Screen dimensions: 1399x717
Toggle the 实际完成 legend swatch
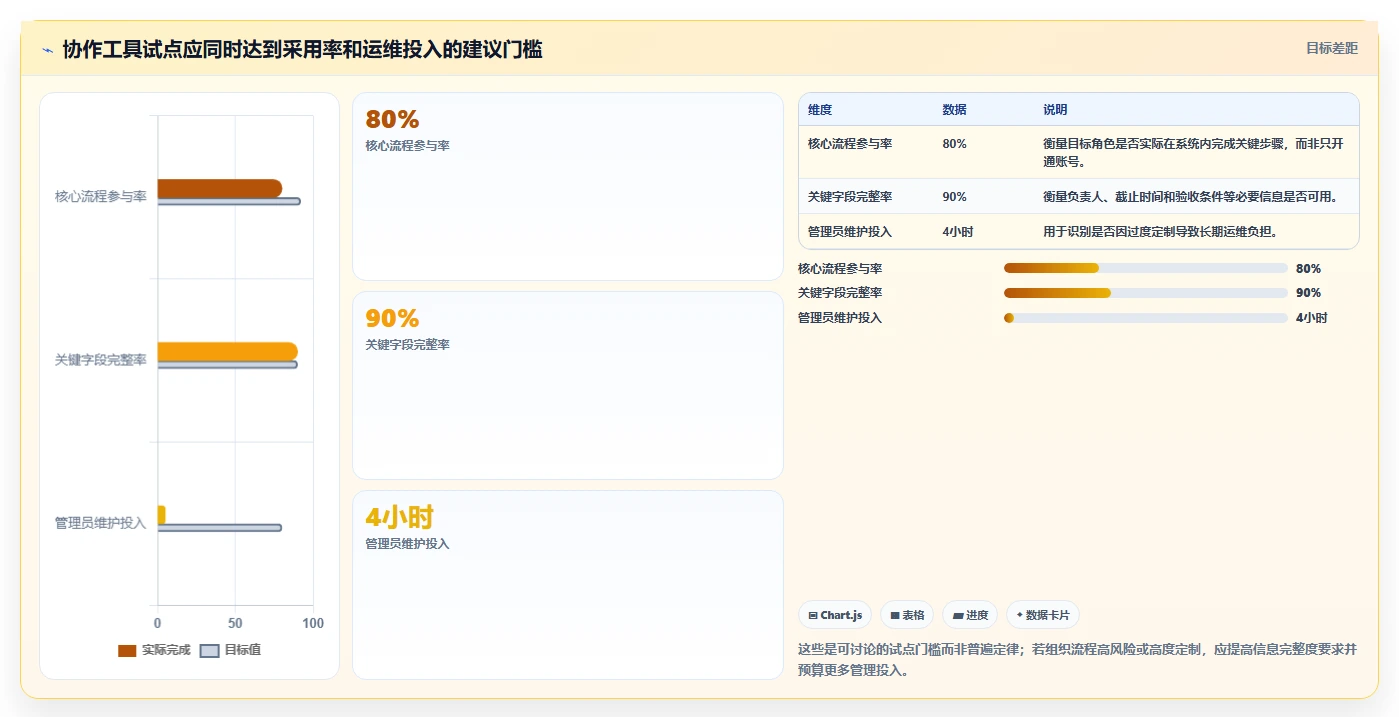pos(127,650)
